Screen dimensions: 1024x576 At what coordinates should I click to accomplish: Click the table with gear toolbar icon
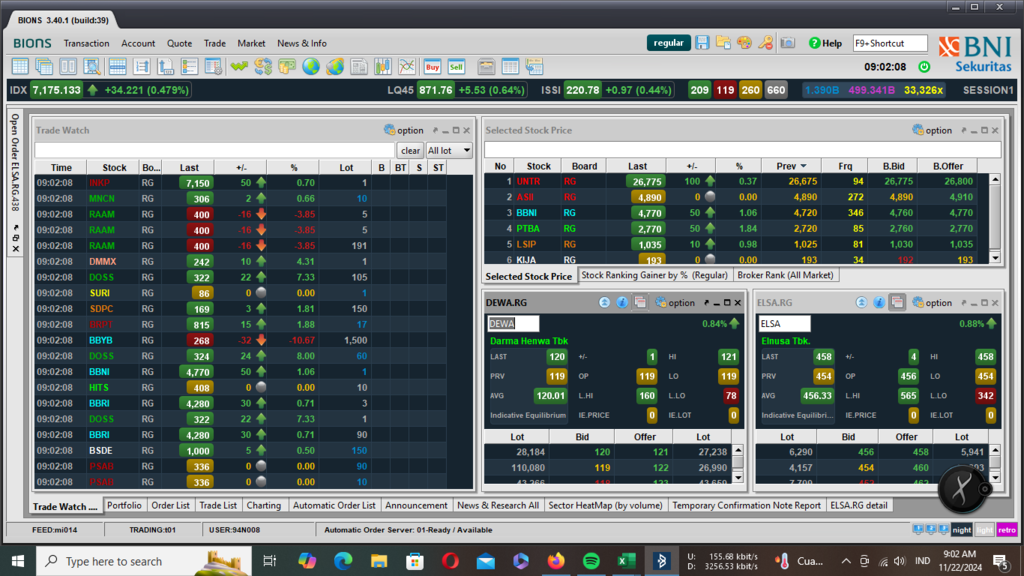[213, 67]
